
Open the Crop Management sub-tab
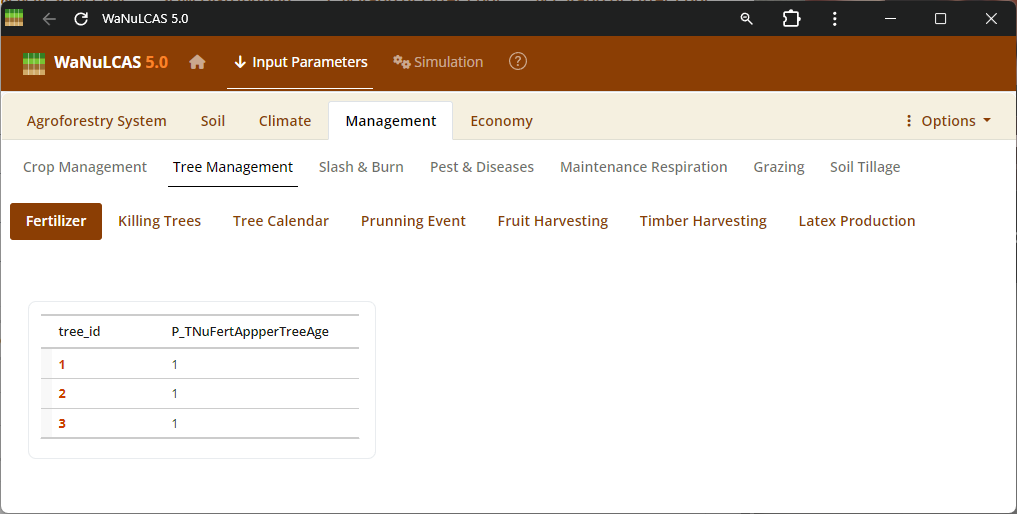pyautogui.click(x=85, y=167)
